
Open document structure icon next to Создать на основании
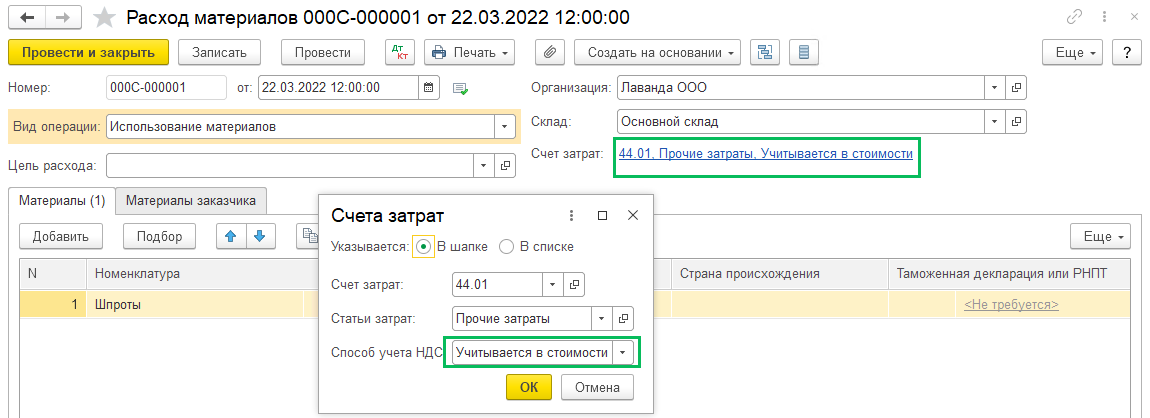(765, 52)
